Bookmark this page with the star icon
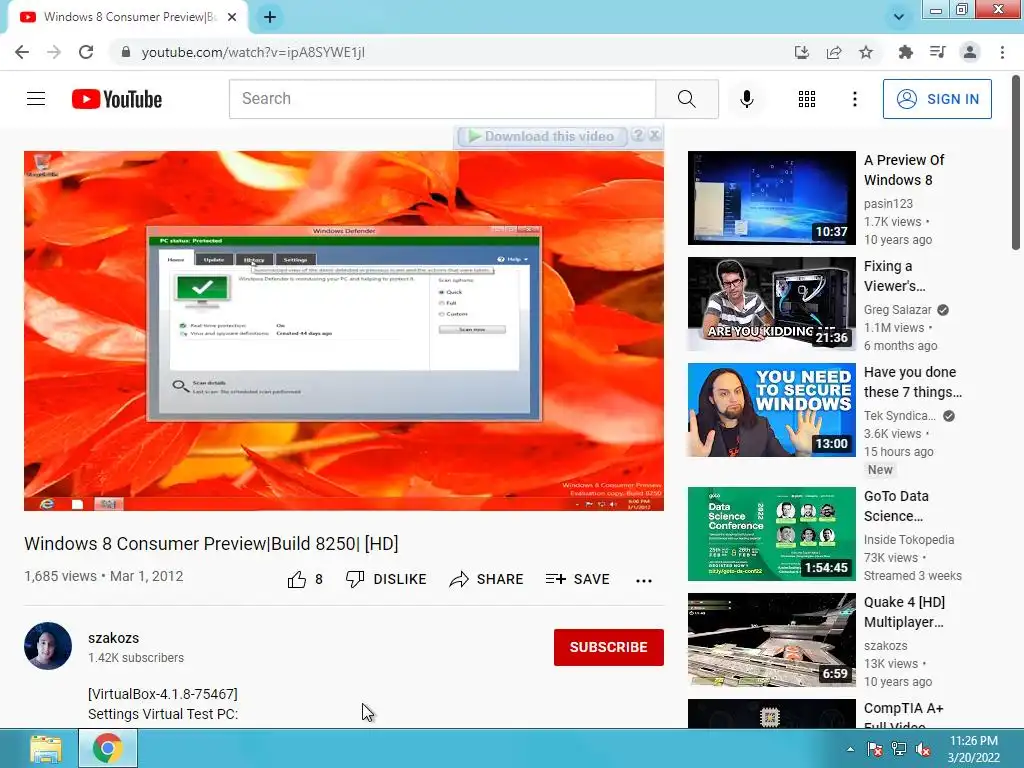This screenshot has width=1024, height=768. pos(866,52)
